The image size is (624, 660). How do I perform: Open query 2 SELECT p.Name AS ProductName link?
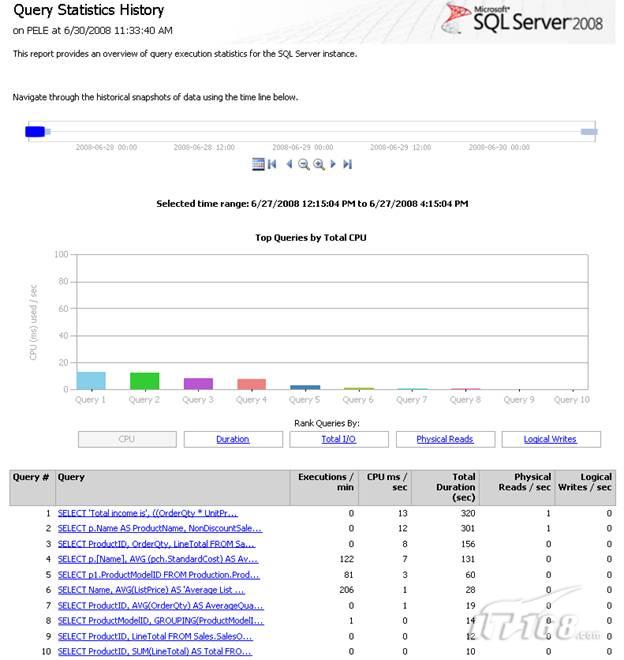[x=160, y=528]
